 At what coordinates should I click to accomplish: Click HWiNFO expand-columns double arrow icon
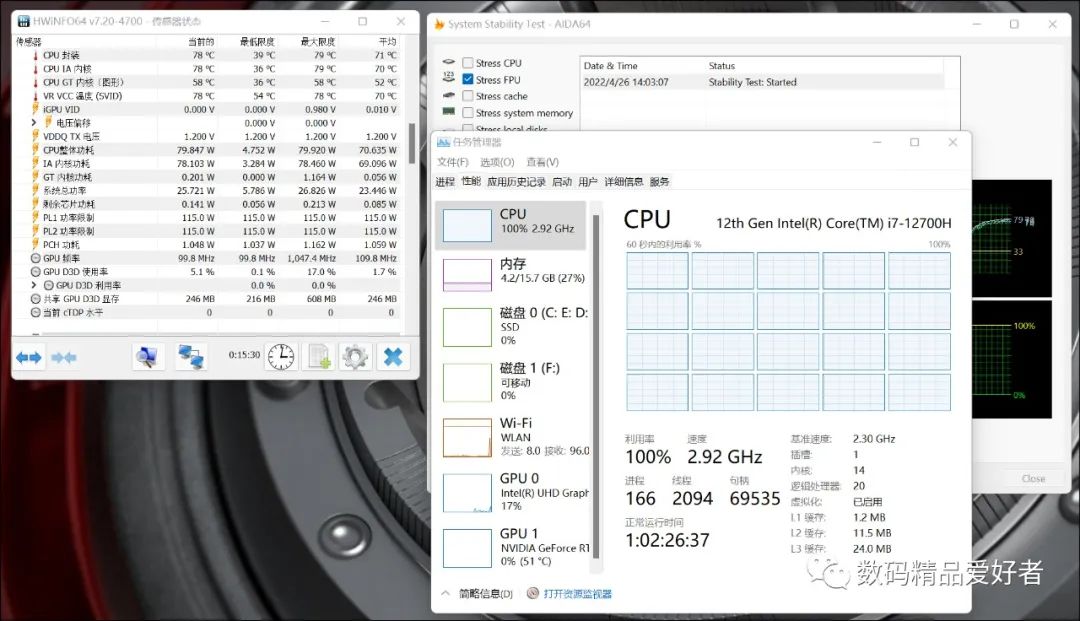(x=28, y=357)
